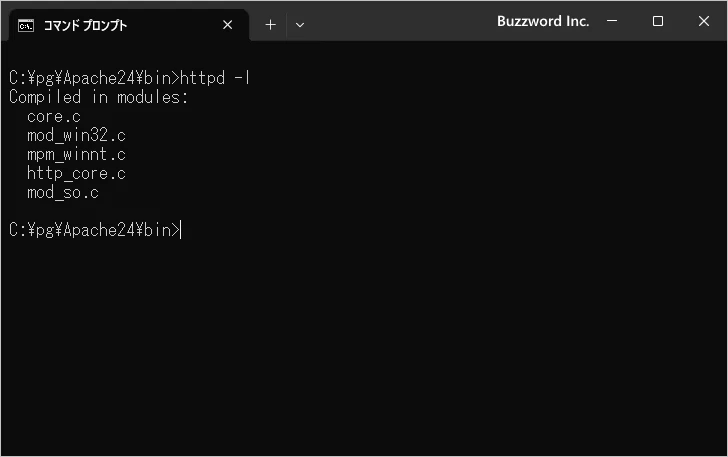The height and width of the screenshot is (457, 728).
Task: Minimize the terminal window
Action: [x=612, y=21]
